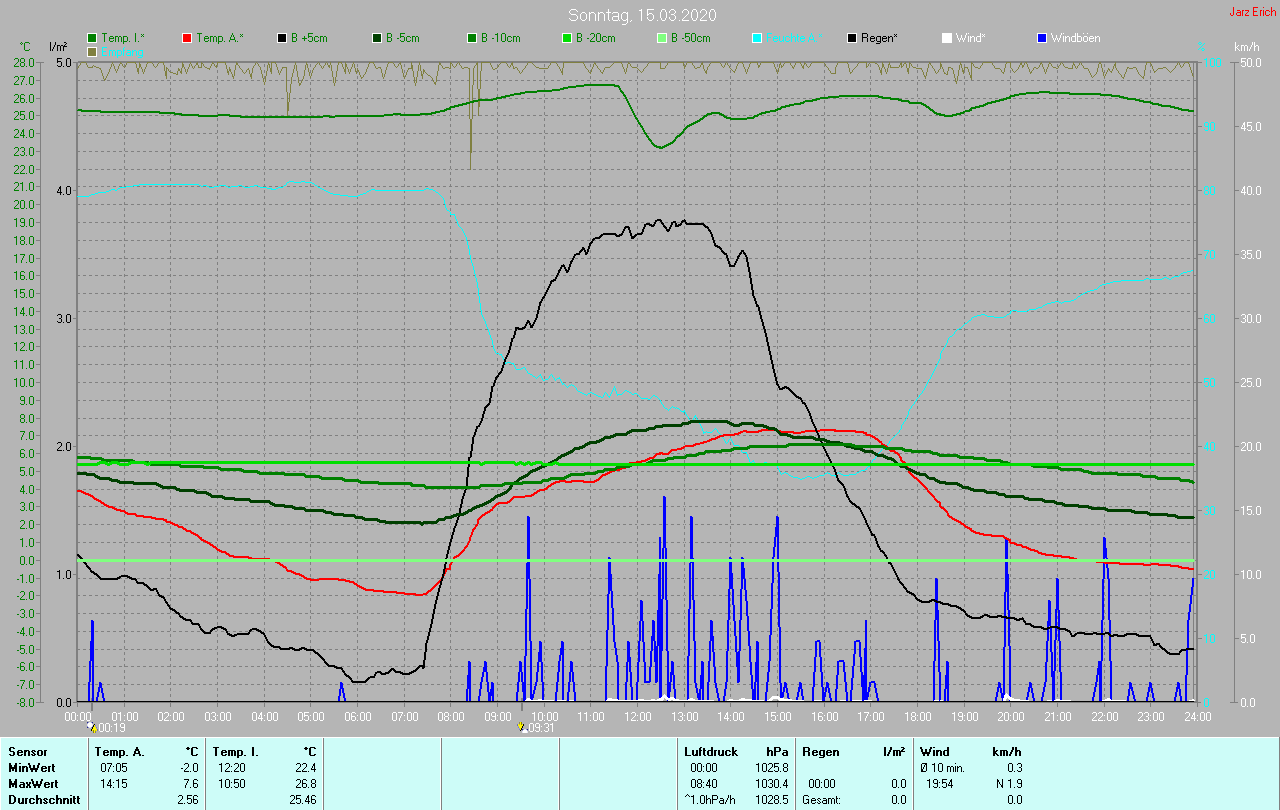Image resolution: width=1280 pixels, height=810 pixels.
Task: Click the B -20cm legend square
Action: [x=567, y=38]
